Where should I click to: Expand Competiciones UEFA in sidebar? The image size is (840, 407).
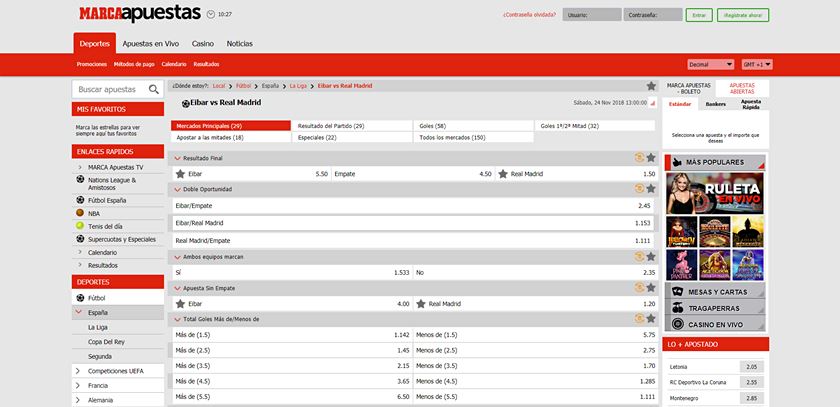[78, 371]
